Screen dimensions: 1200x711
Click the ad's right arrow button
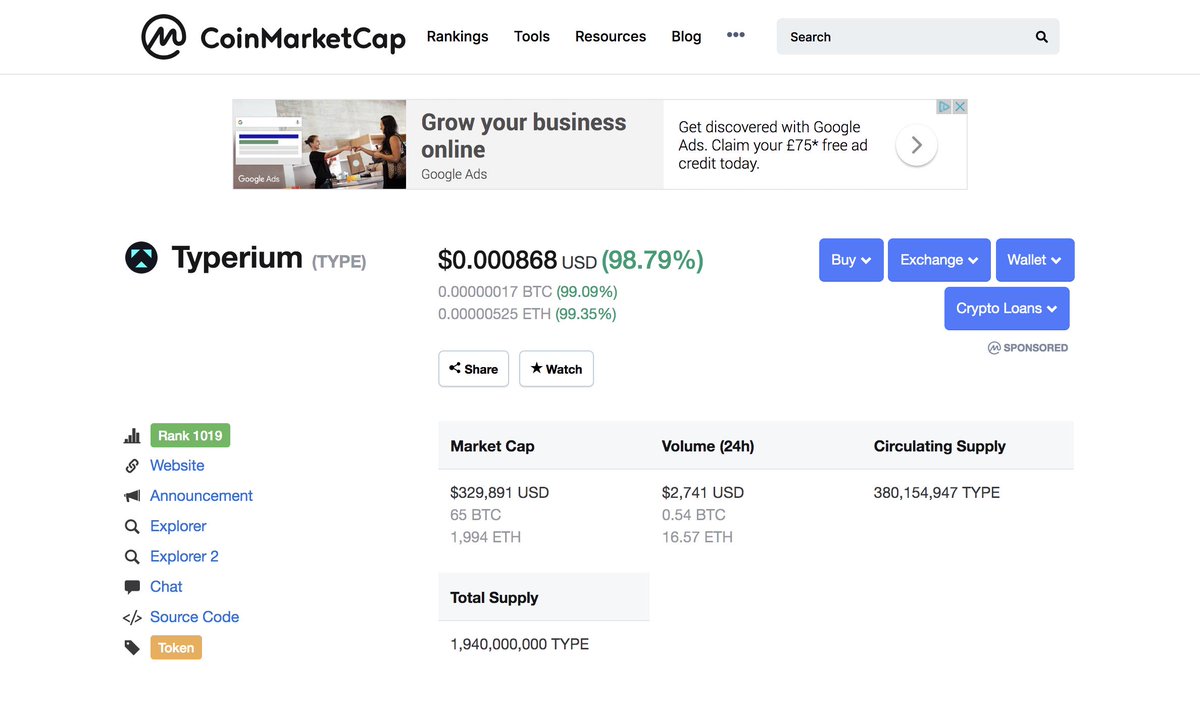point(916,145)
